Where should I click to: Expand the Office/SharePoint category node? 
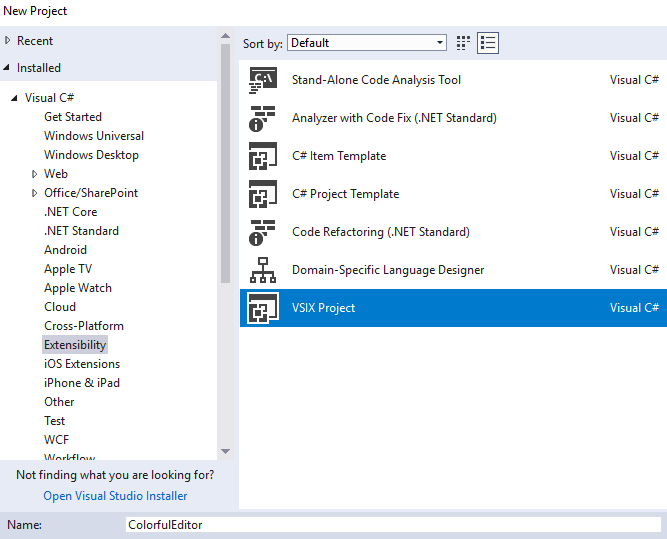34,193
